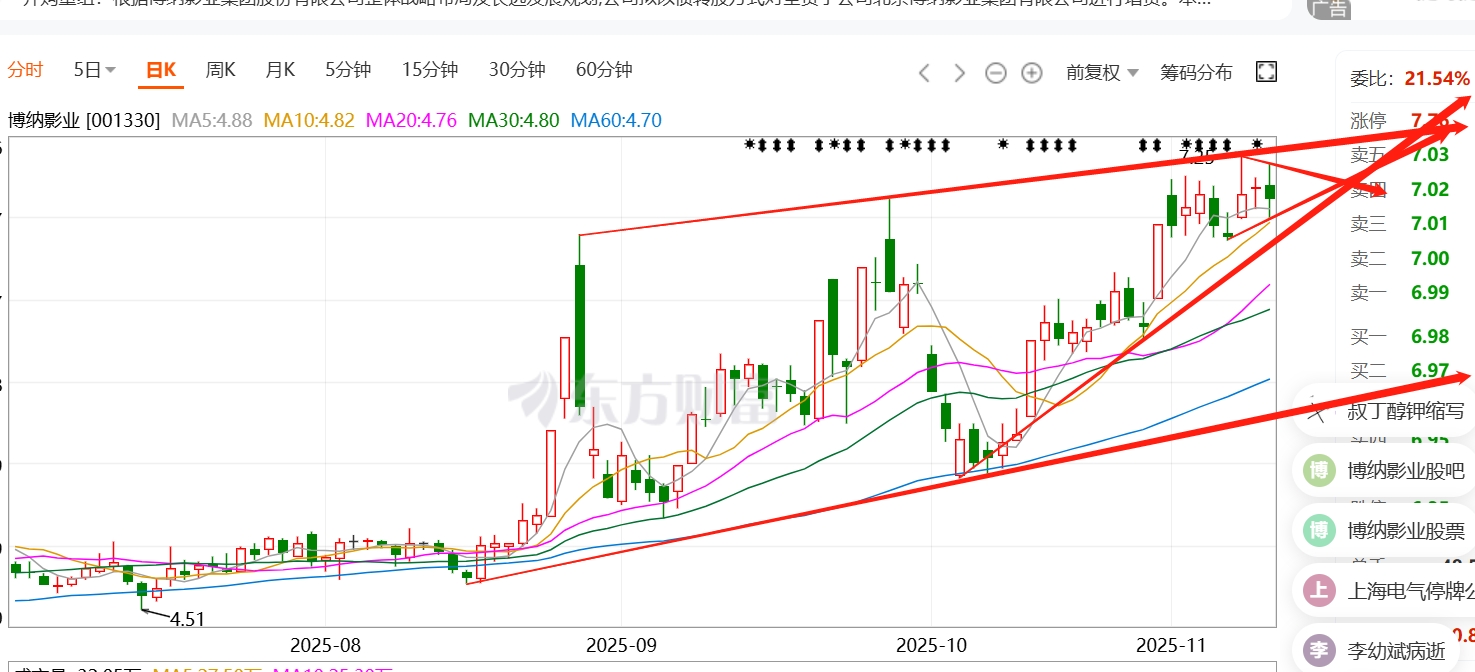Open the 李幼斌病逝 news link
Viewport: 1475px width, 672px height.
coord(1396,652)
